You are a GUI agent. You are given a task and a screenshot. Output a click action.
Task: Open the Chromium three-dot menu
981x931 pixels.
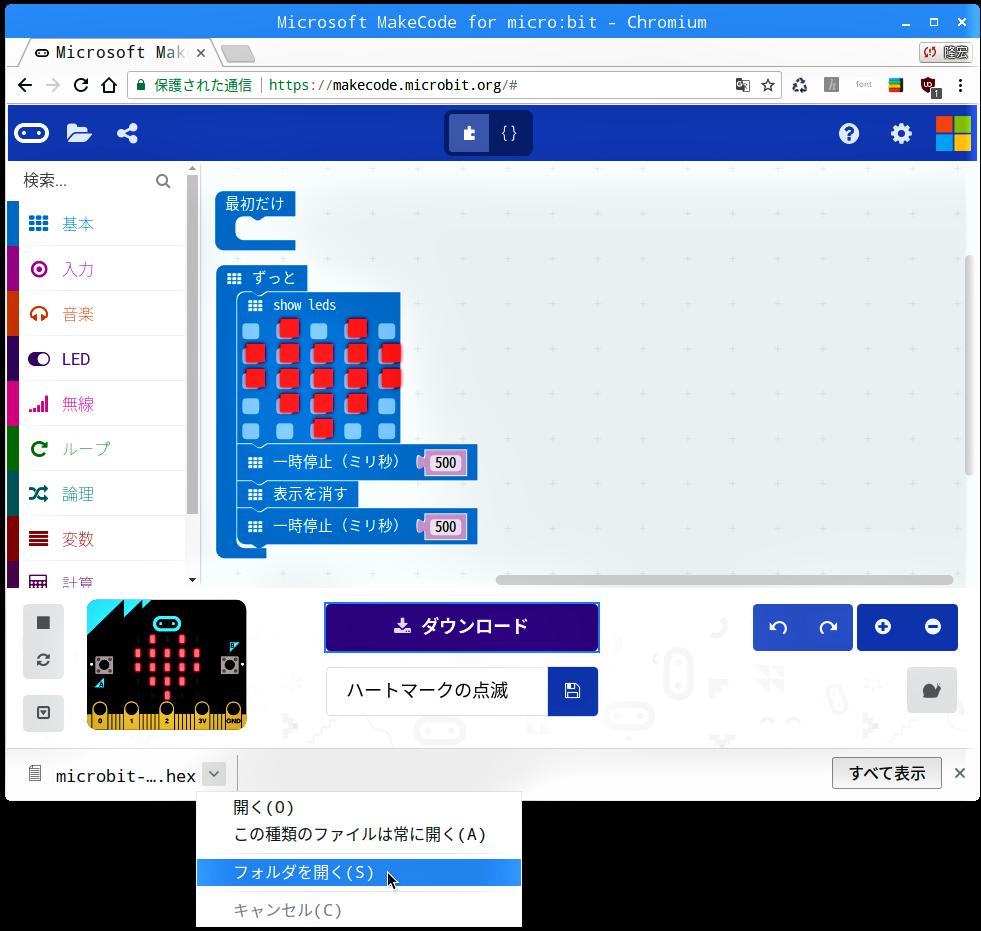[x=960, y=85]
